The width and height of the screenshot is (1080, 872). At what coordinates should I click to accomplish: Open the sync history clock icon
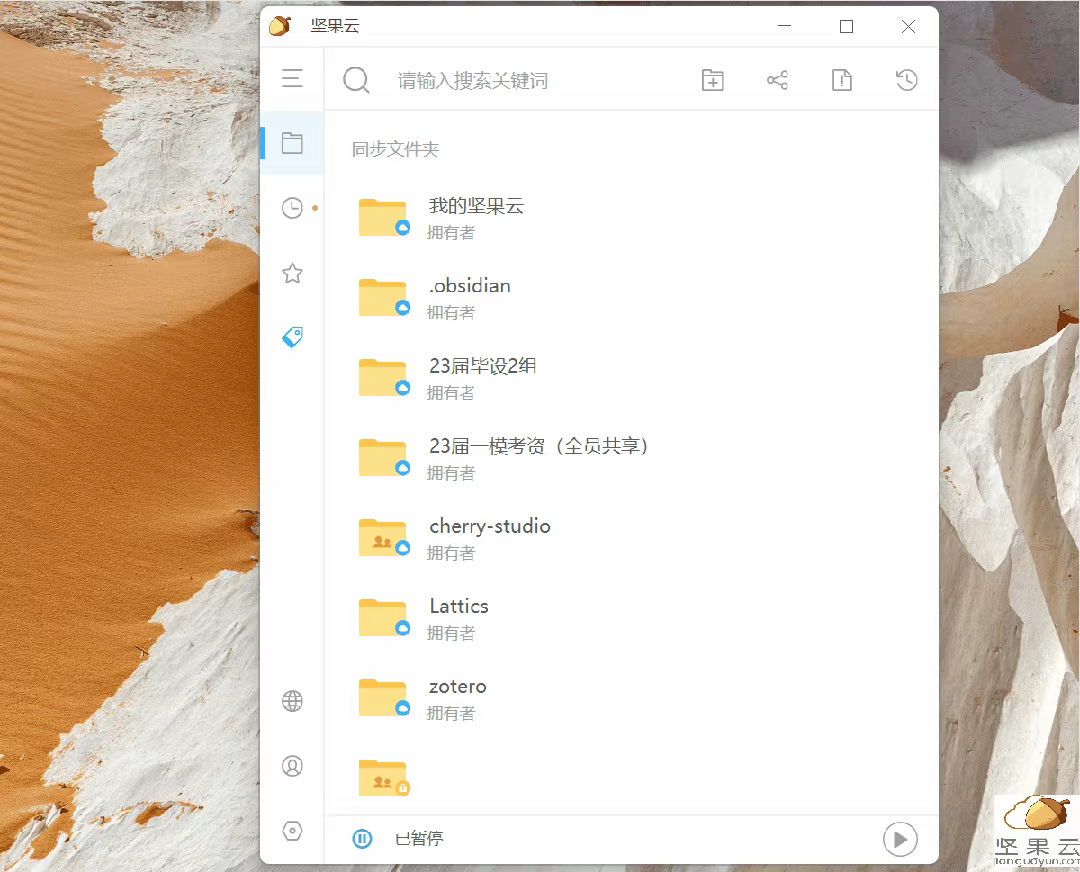pyautogui.click(x=906, y=80)
